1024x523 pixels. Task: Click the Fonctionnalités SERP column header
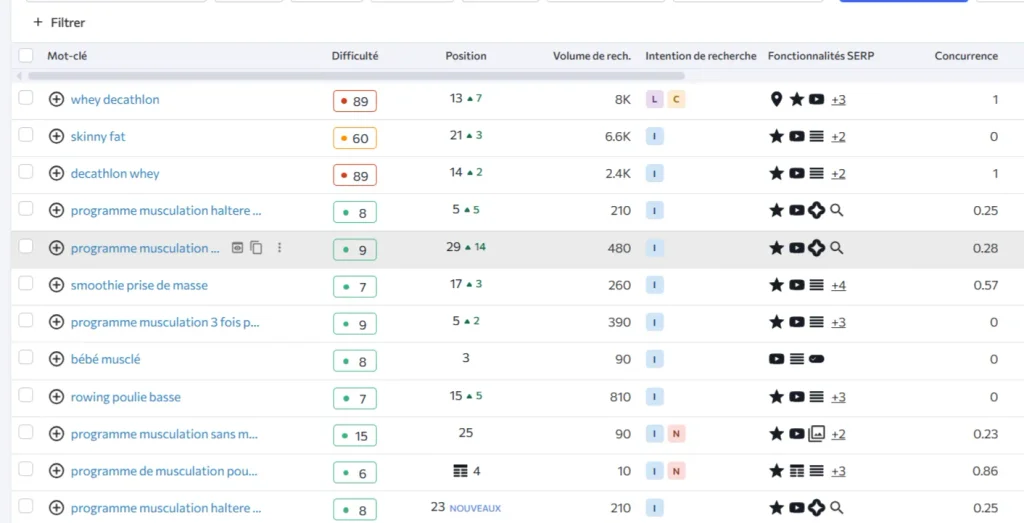(x=821, y=56)
